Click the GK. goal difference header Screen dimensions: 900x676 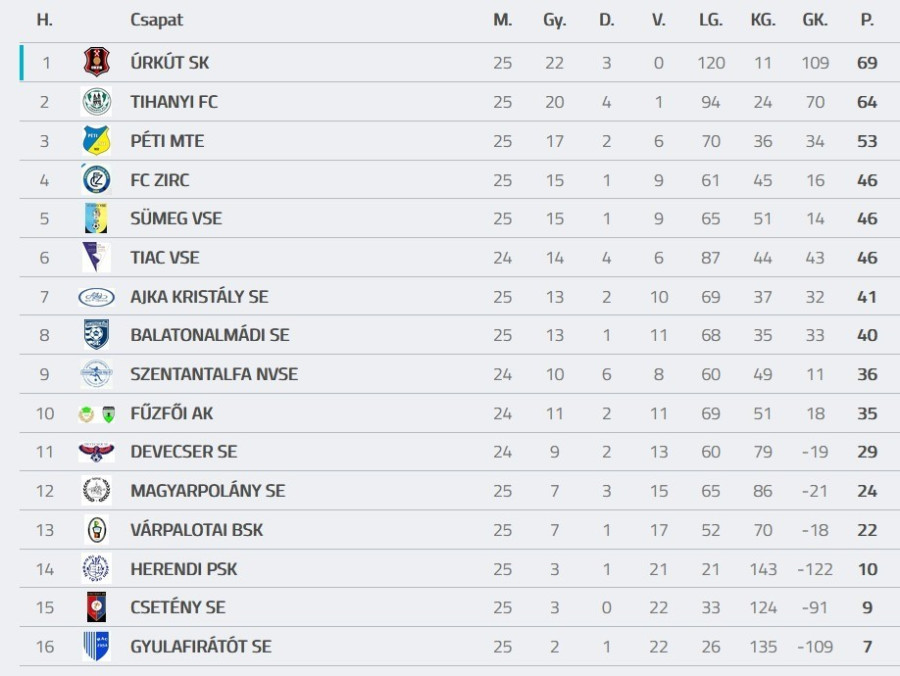(x=815, y=20)
